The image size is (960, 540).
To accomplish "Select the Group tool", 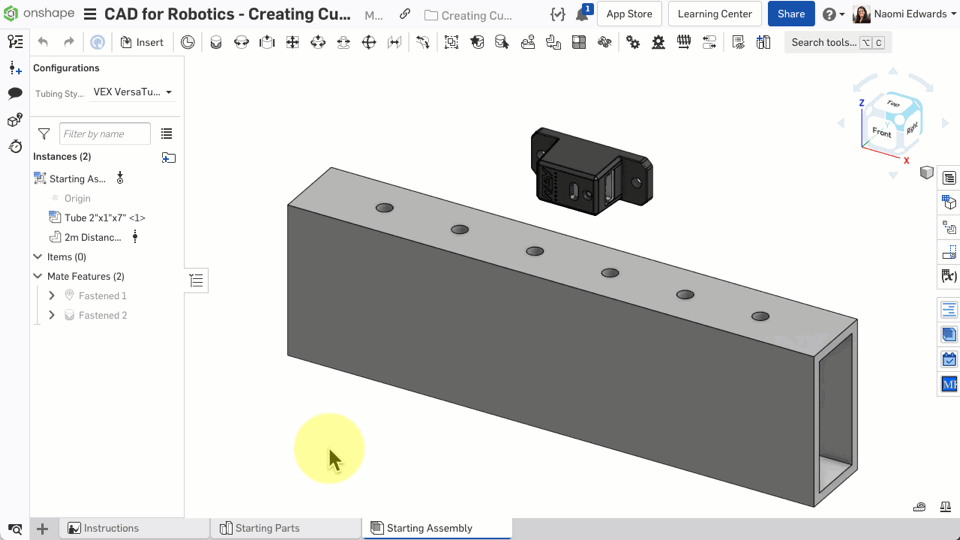I will pos(451,42).
